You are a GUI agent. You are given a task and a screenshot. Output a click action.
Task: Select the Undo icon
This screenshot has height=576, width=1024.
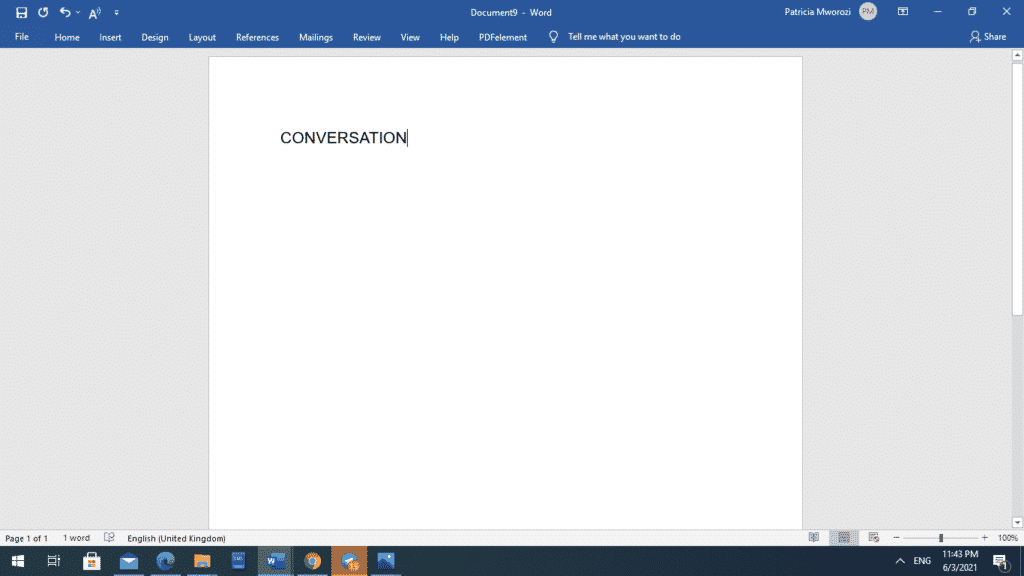[65, 13]
